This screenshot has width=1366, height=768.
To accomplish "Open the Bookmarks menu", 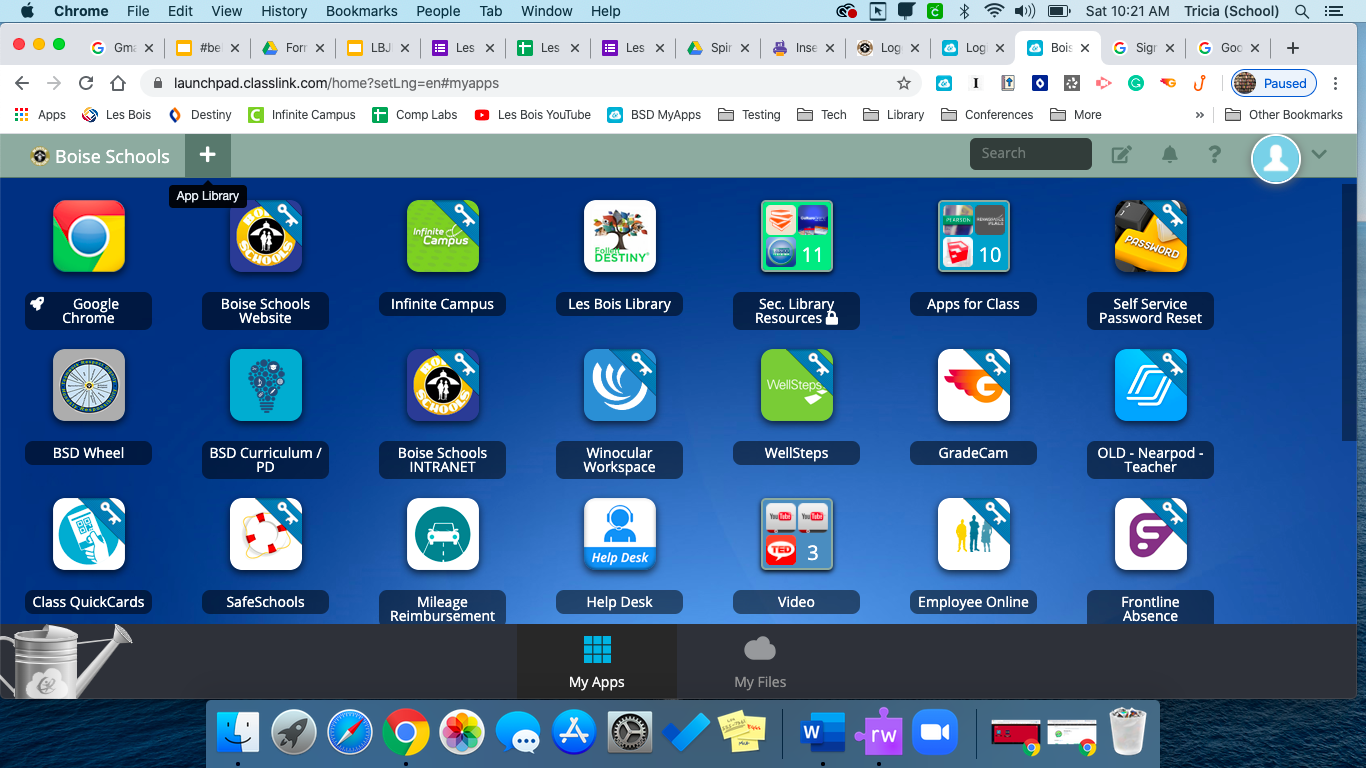I will tap(362, 11).
